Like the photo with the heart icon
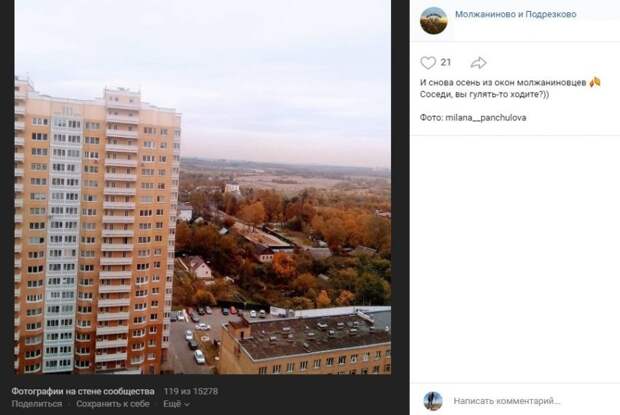The width and height of the screenshot is (620, 415). [428, 62]
